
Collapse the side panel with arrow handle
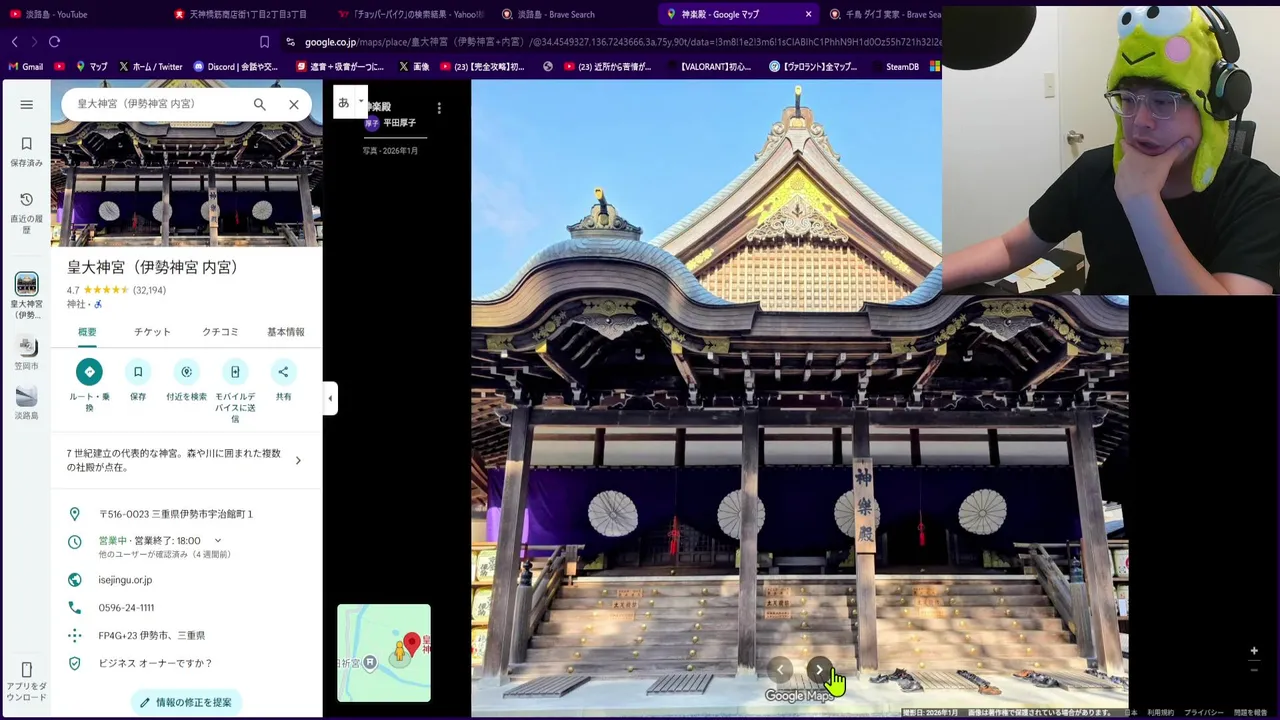330,398
